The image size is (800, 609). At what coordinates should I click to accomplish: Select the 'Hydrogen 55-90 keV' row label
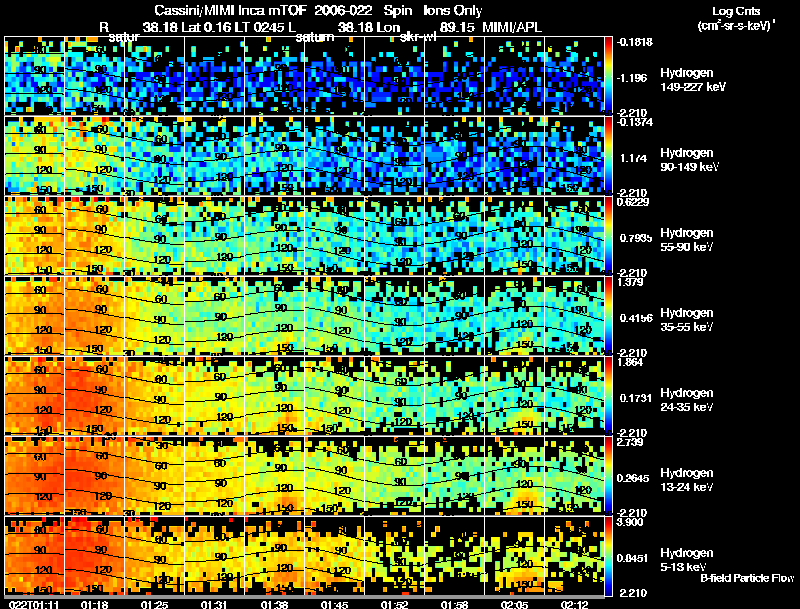pos(686,239)
